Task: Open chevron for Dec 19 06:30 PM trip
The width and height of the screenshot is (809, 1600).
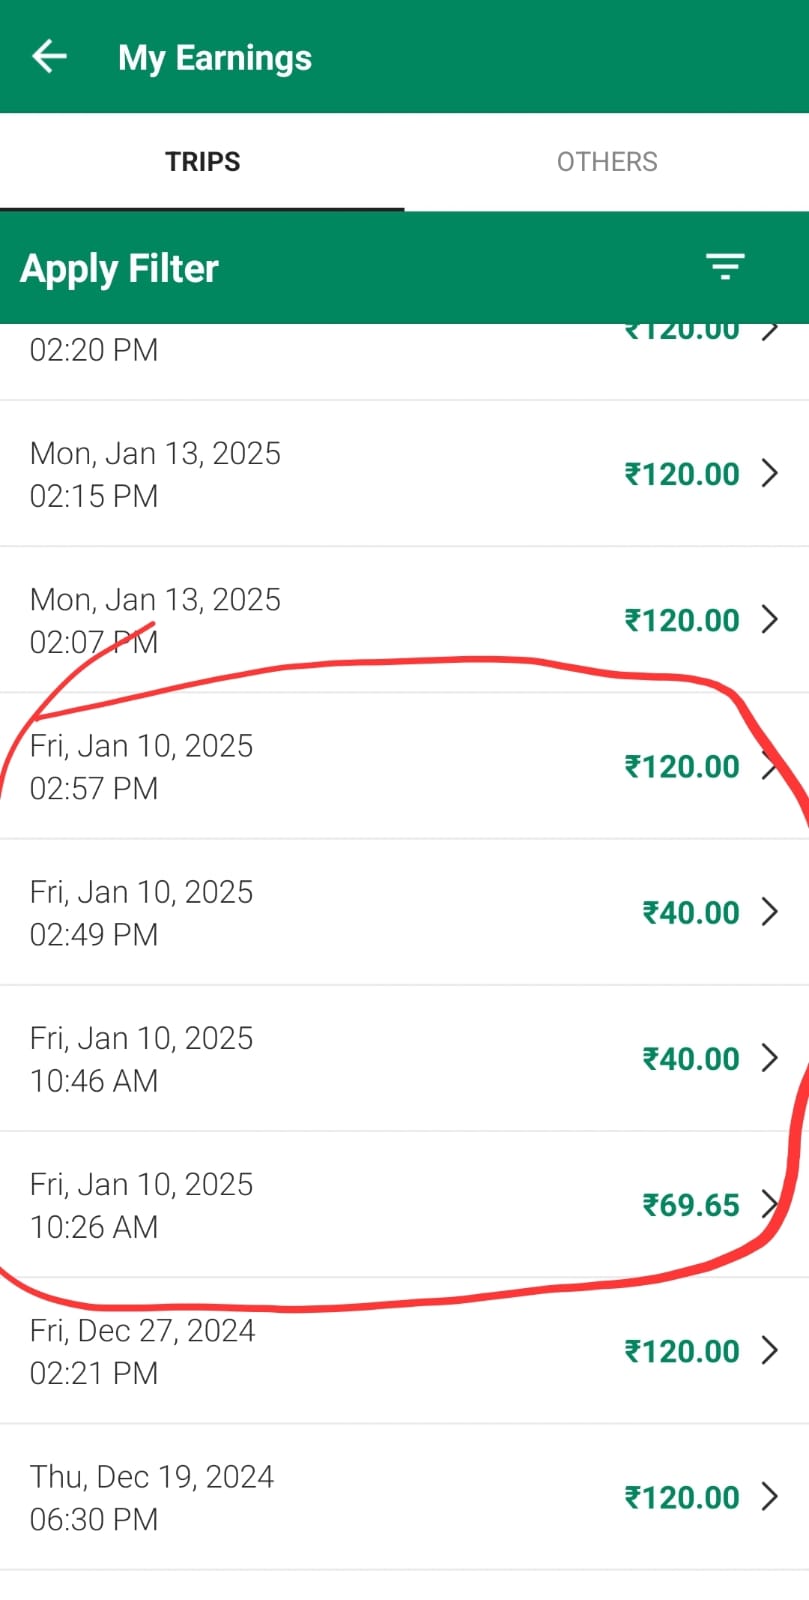Action: [x=769, y=1497]
